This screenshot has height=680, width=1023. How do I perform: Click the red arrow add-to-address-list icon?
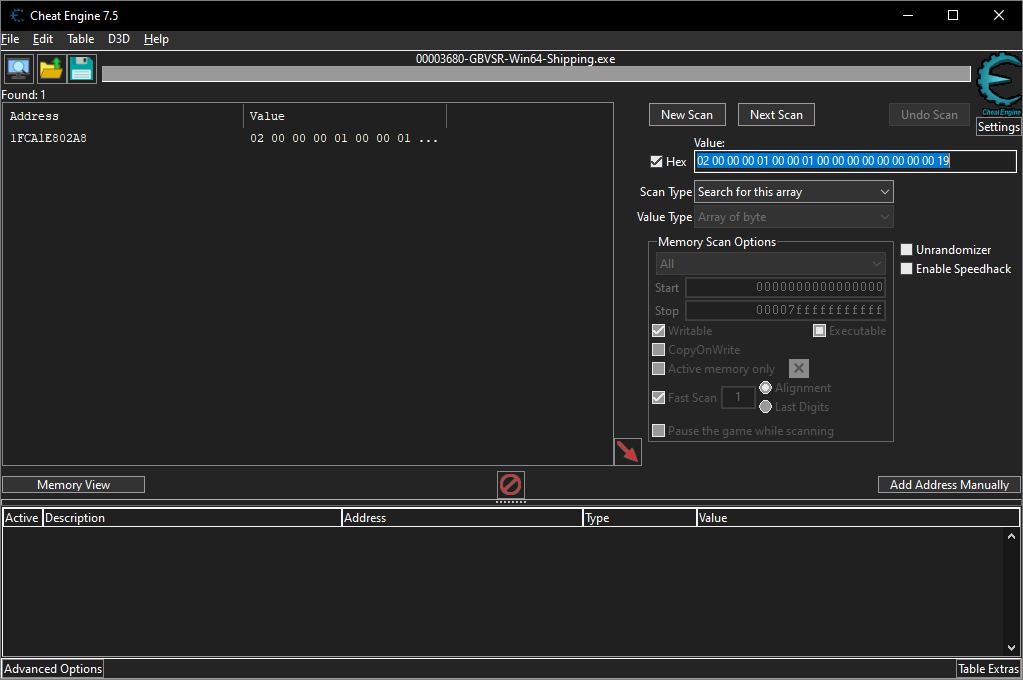point(628,452)
